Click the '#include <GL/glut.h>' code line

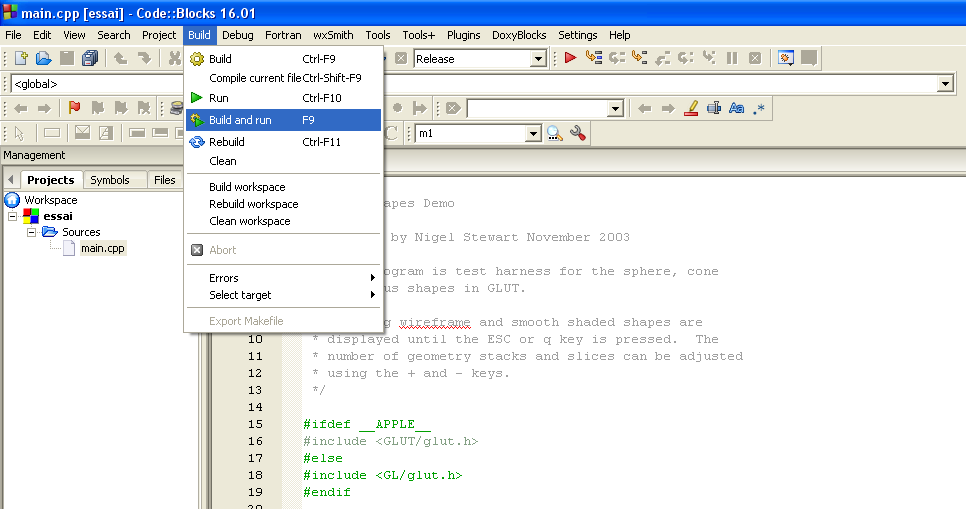[x=383, y=475]
